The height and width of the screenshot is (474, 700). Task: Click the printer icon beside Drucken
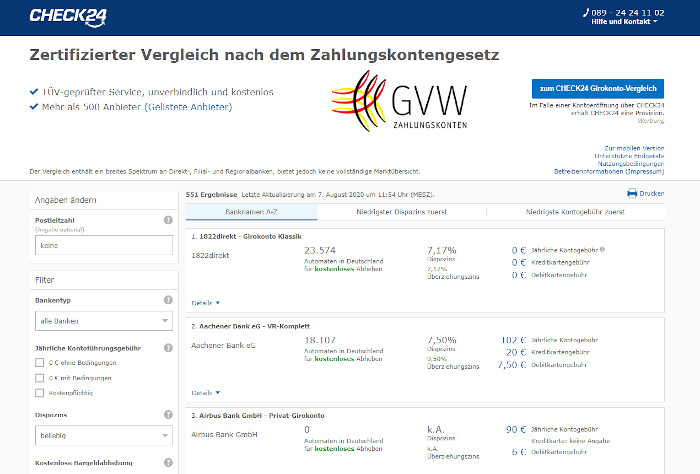(632, 193)
